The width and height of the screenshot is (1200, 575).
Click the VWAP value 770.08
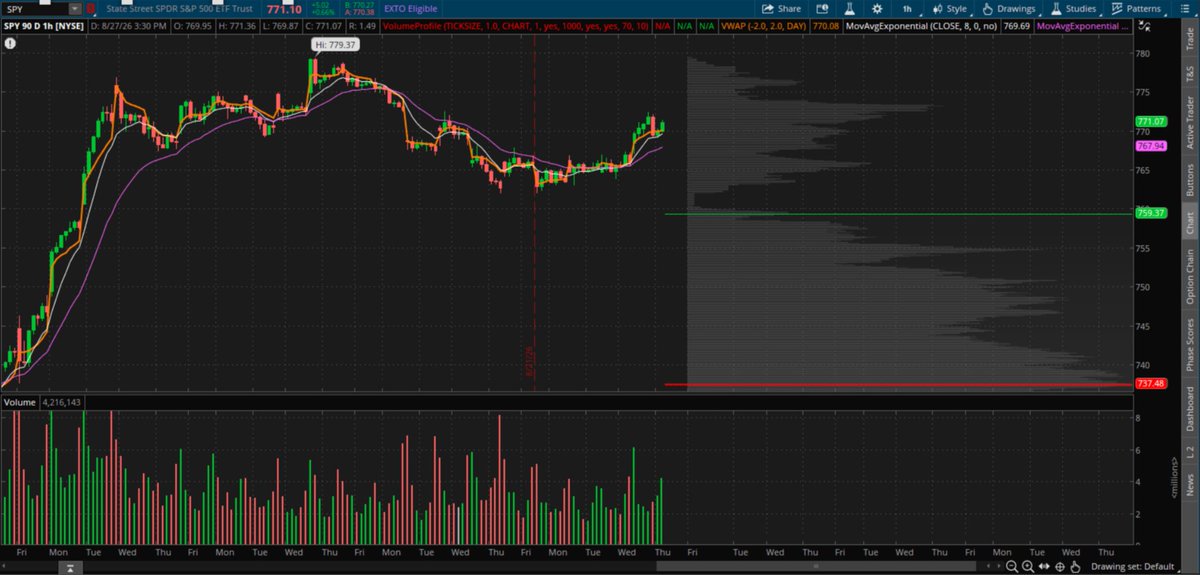(827, 26)
